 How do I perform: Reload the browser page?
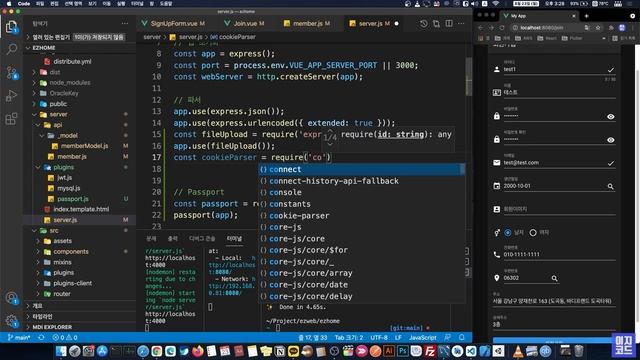point(502,28)
